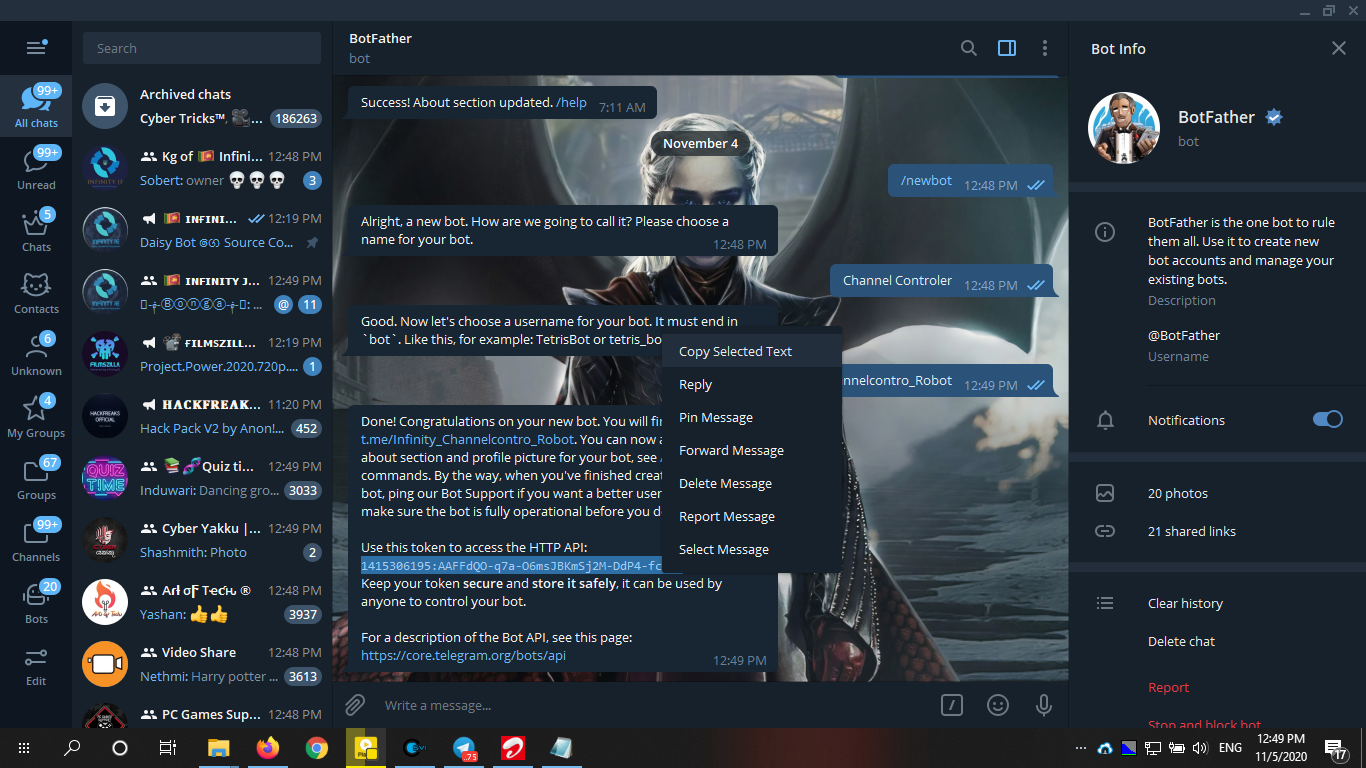The image size is (1366, 768).
Task: Open the Daisy Bot Source channel chat
Action: click(x=202, y=230)
